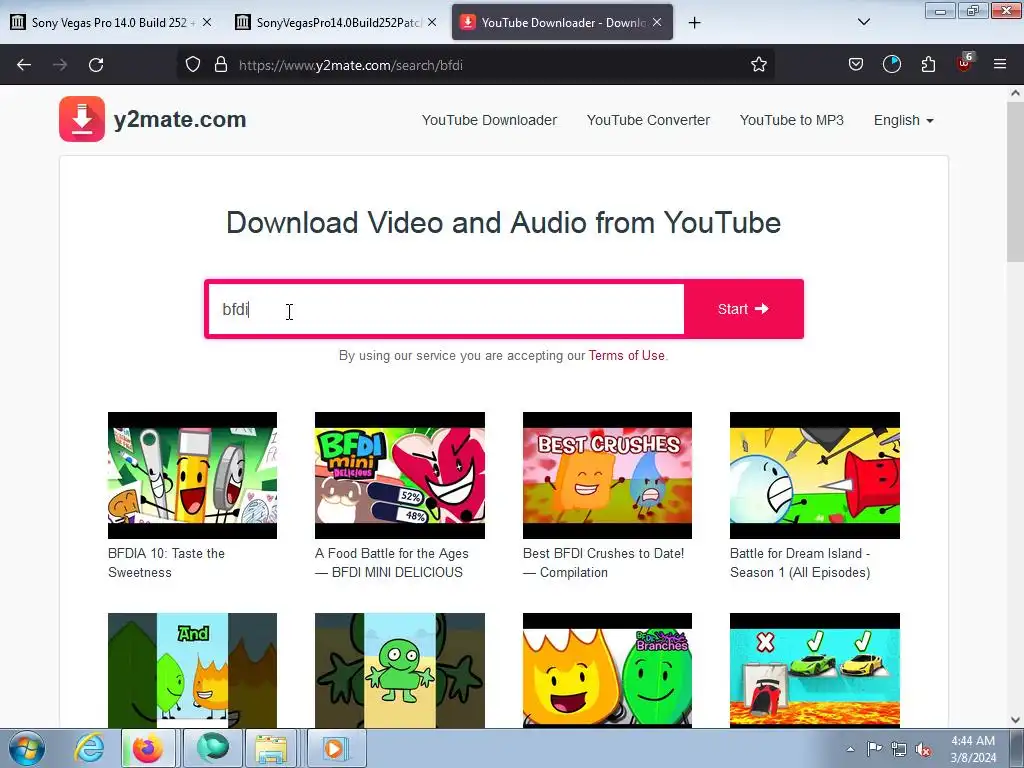Open the BFDIA 10 Taste the Sweetness thumbnail

point(192,475)
